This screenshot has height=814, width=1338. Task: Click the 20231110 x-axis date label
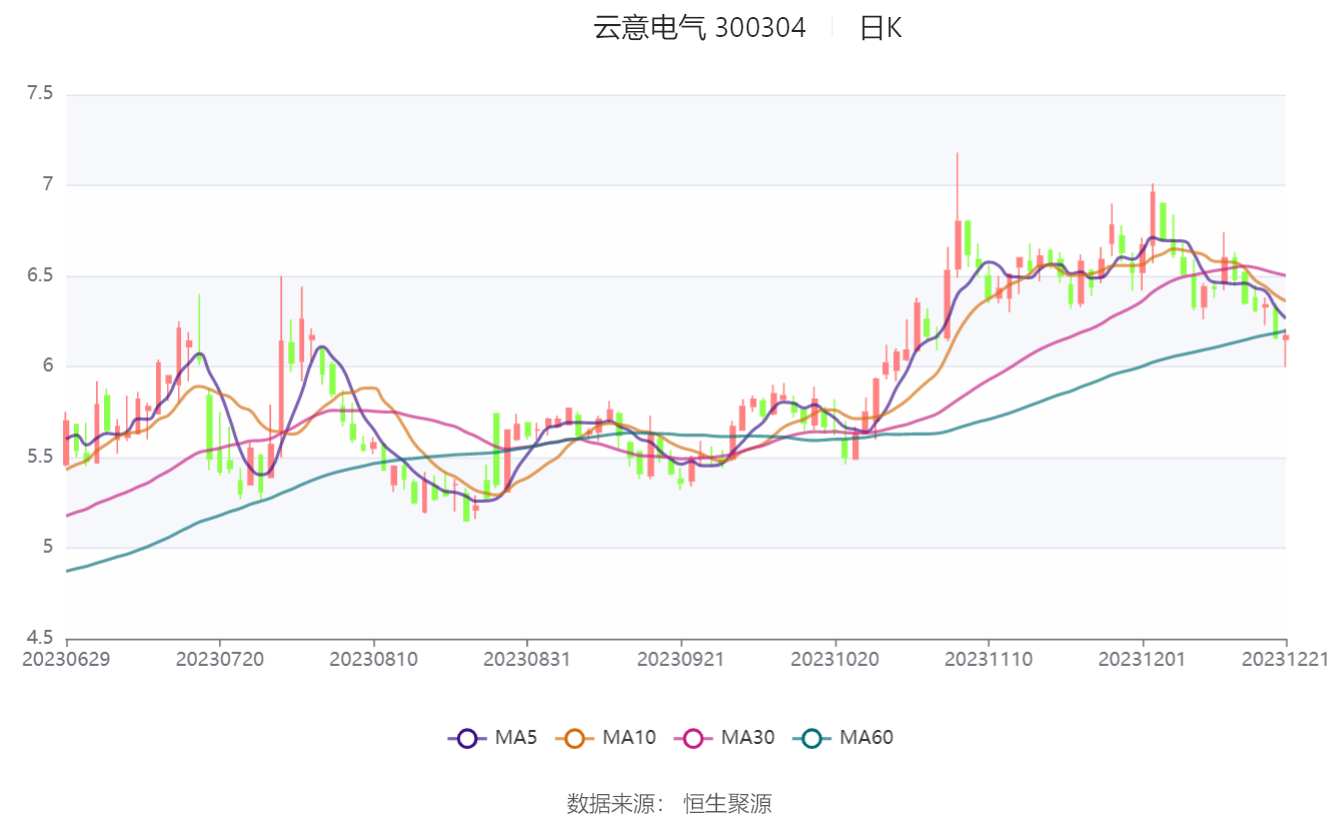coord(988,661)
